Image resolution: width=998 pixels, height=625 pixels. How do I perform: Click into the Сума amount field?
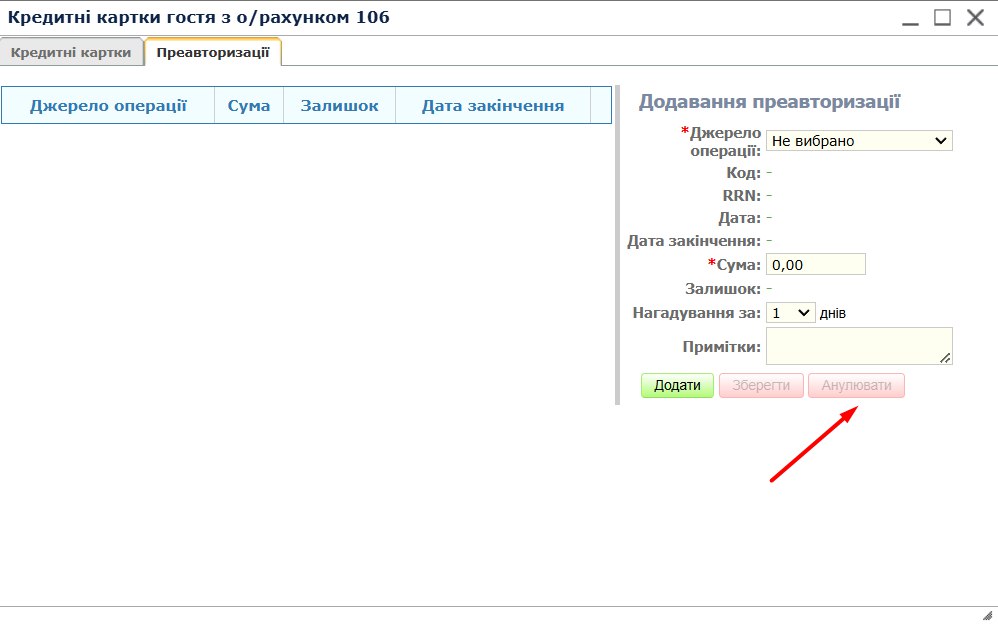(x=814, y=264)
